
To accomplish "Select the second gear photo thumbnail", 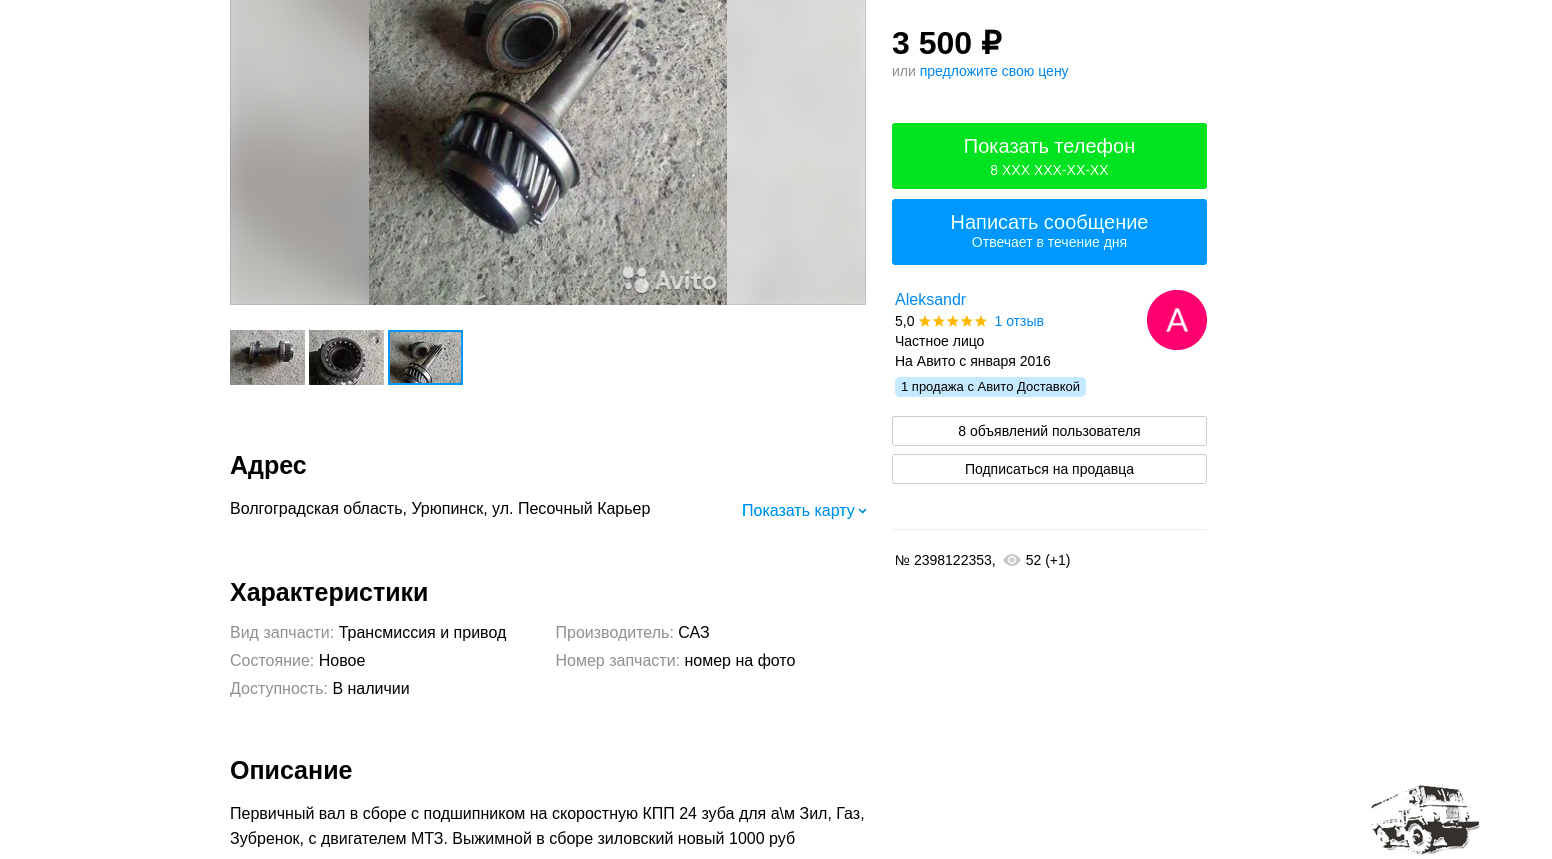I will coord(346,357).
